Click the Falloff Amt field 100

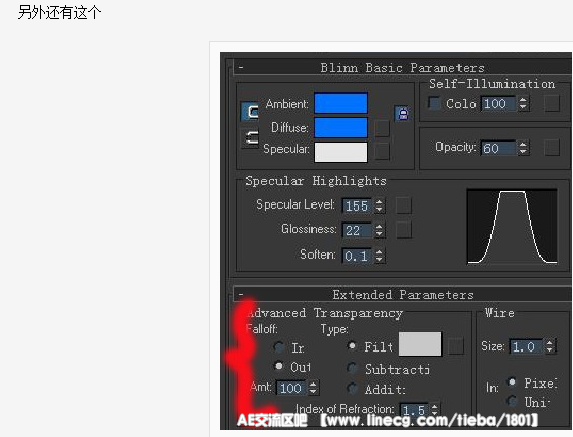tap(292, 388)
